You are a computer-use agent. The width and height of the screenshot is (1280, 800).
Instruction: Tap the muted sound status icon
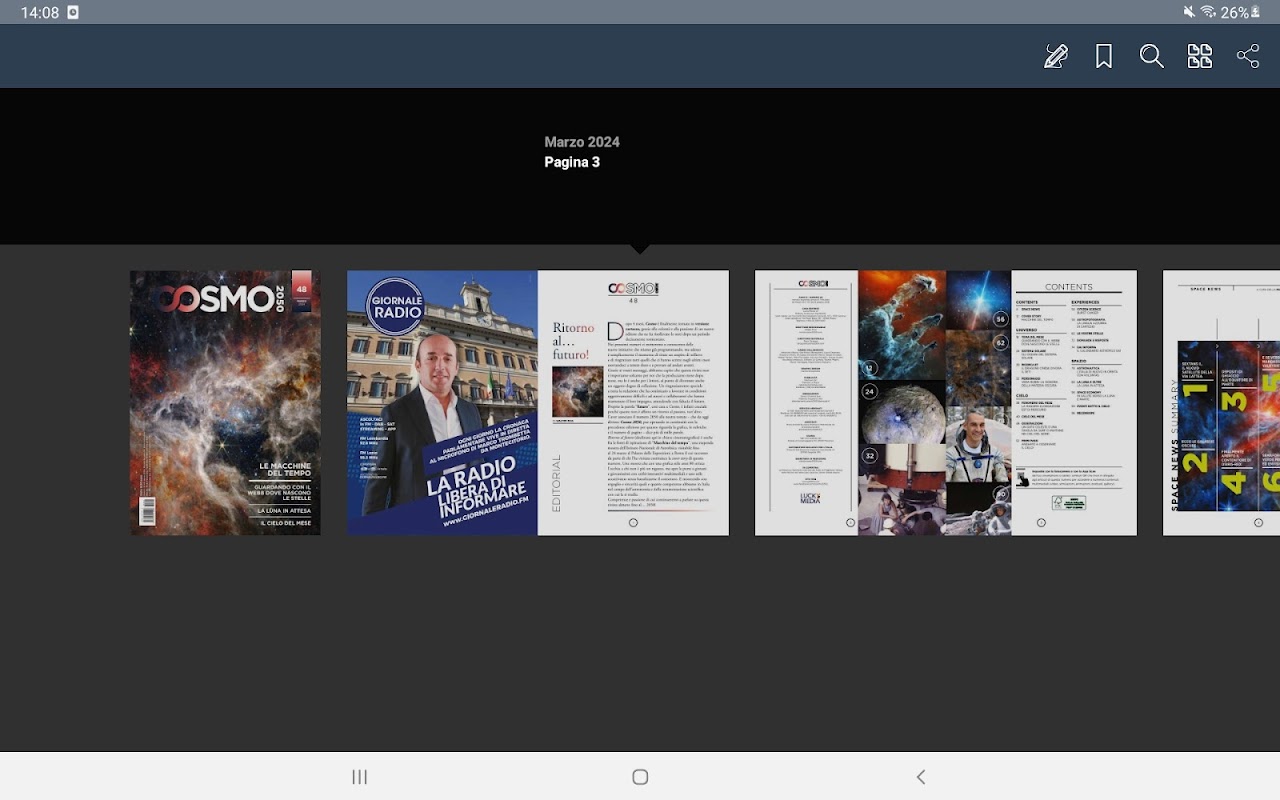[1189, 12]
